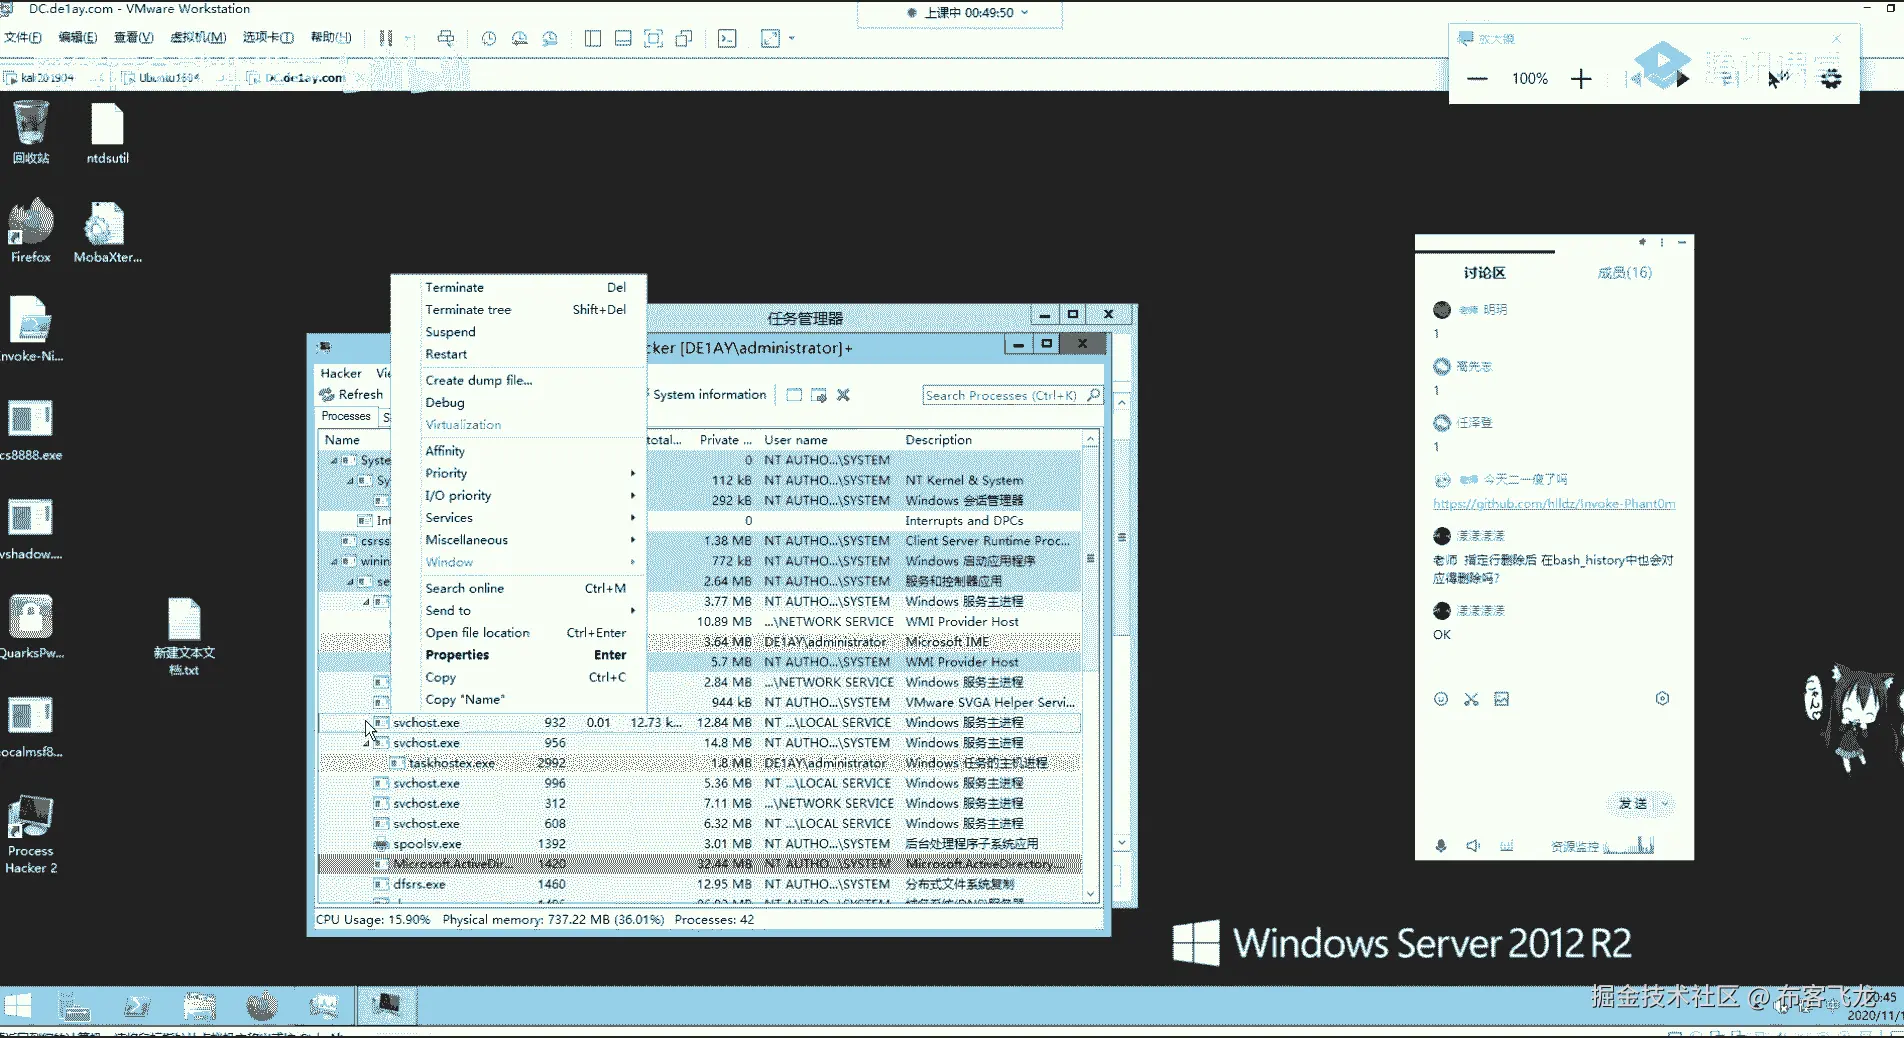Open the github Invoke-Phant0m link
The image size is (1904, 1038).
[x=1554, y=504]
